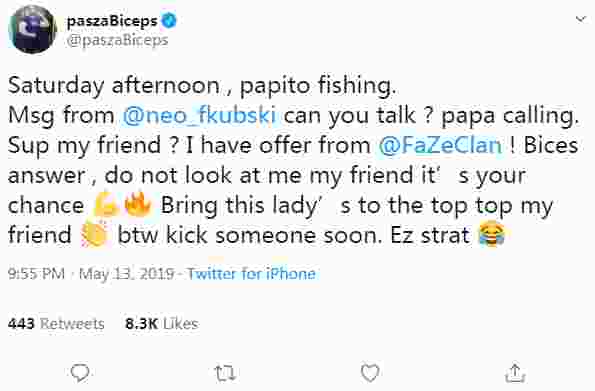595x391 pixels.
Task: Click the Twitter for iPhone link
Action: tap(252, 274)
